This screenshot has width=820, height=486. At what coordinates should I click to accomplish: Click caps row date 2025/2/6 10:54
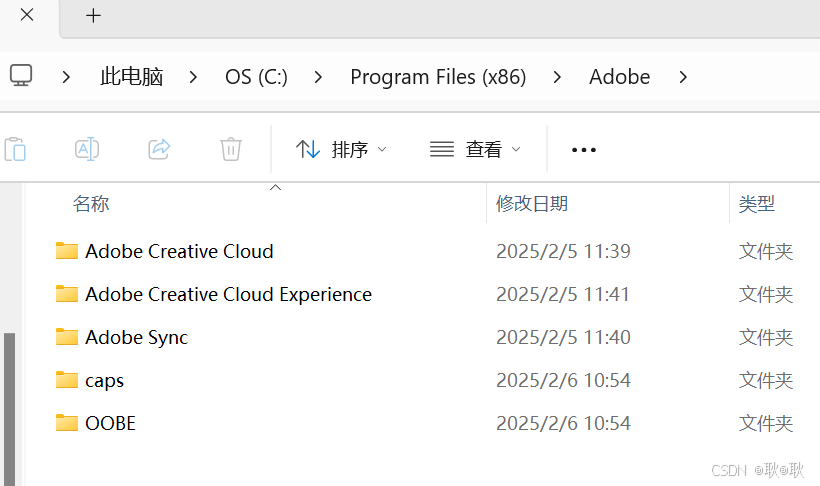click(x=563, y=380)
